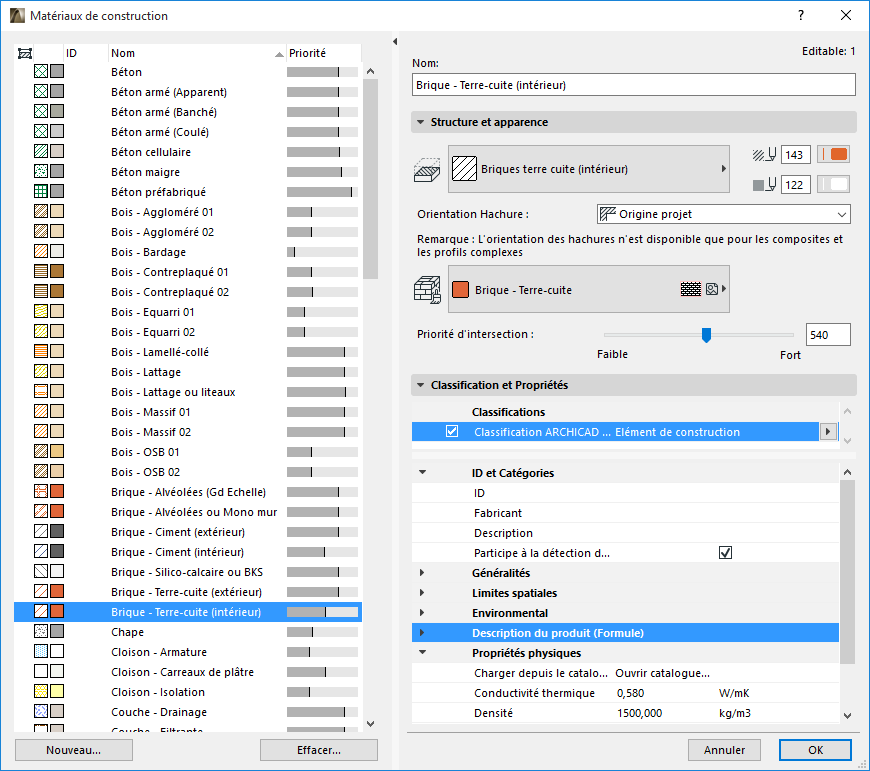Collapse the ID et Catégories group
This screenshot has width=870, height=771.
422,473
